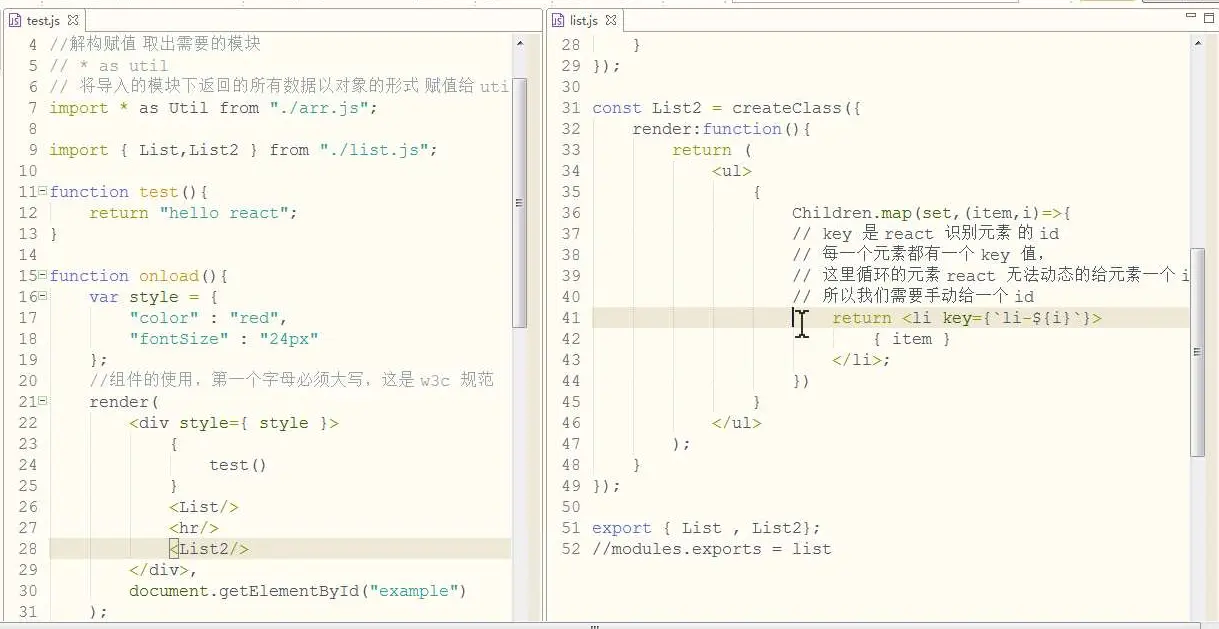Click the "function test(){" declaration
1219x629 pixels.
pyautogui.click(x=129, y=192)
